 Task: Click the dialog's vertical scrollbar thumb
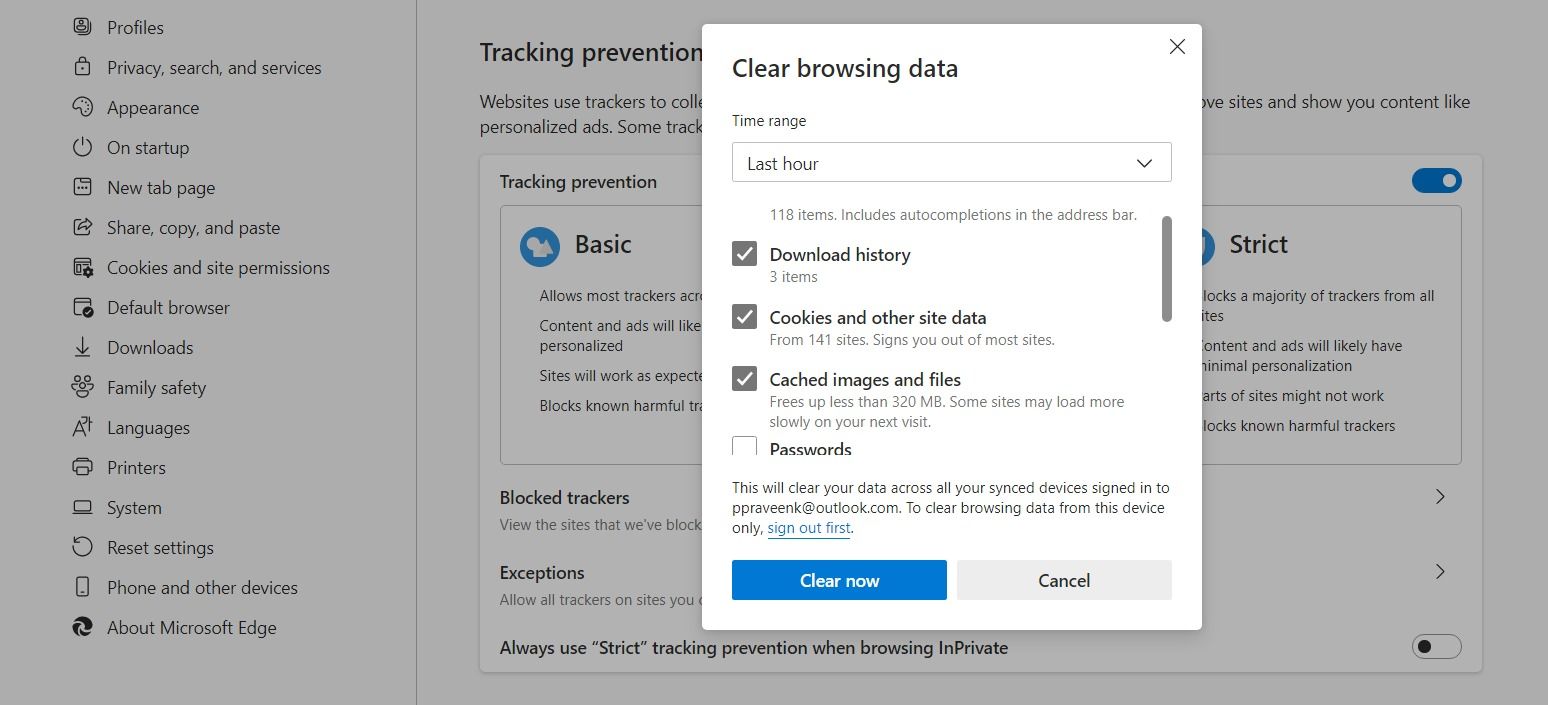tap(1166, 269)
